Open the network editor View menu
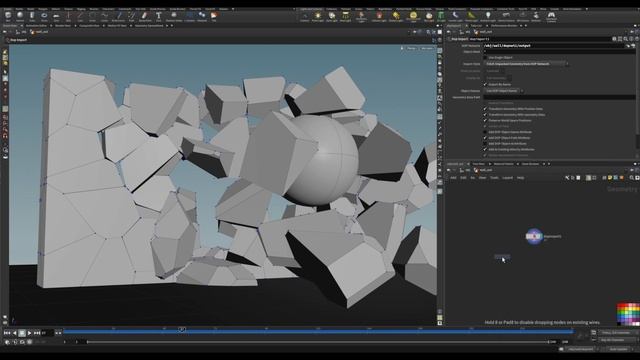This screenshot has width=640, height=360. click(482, 178)
